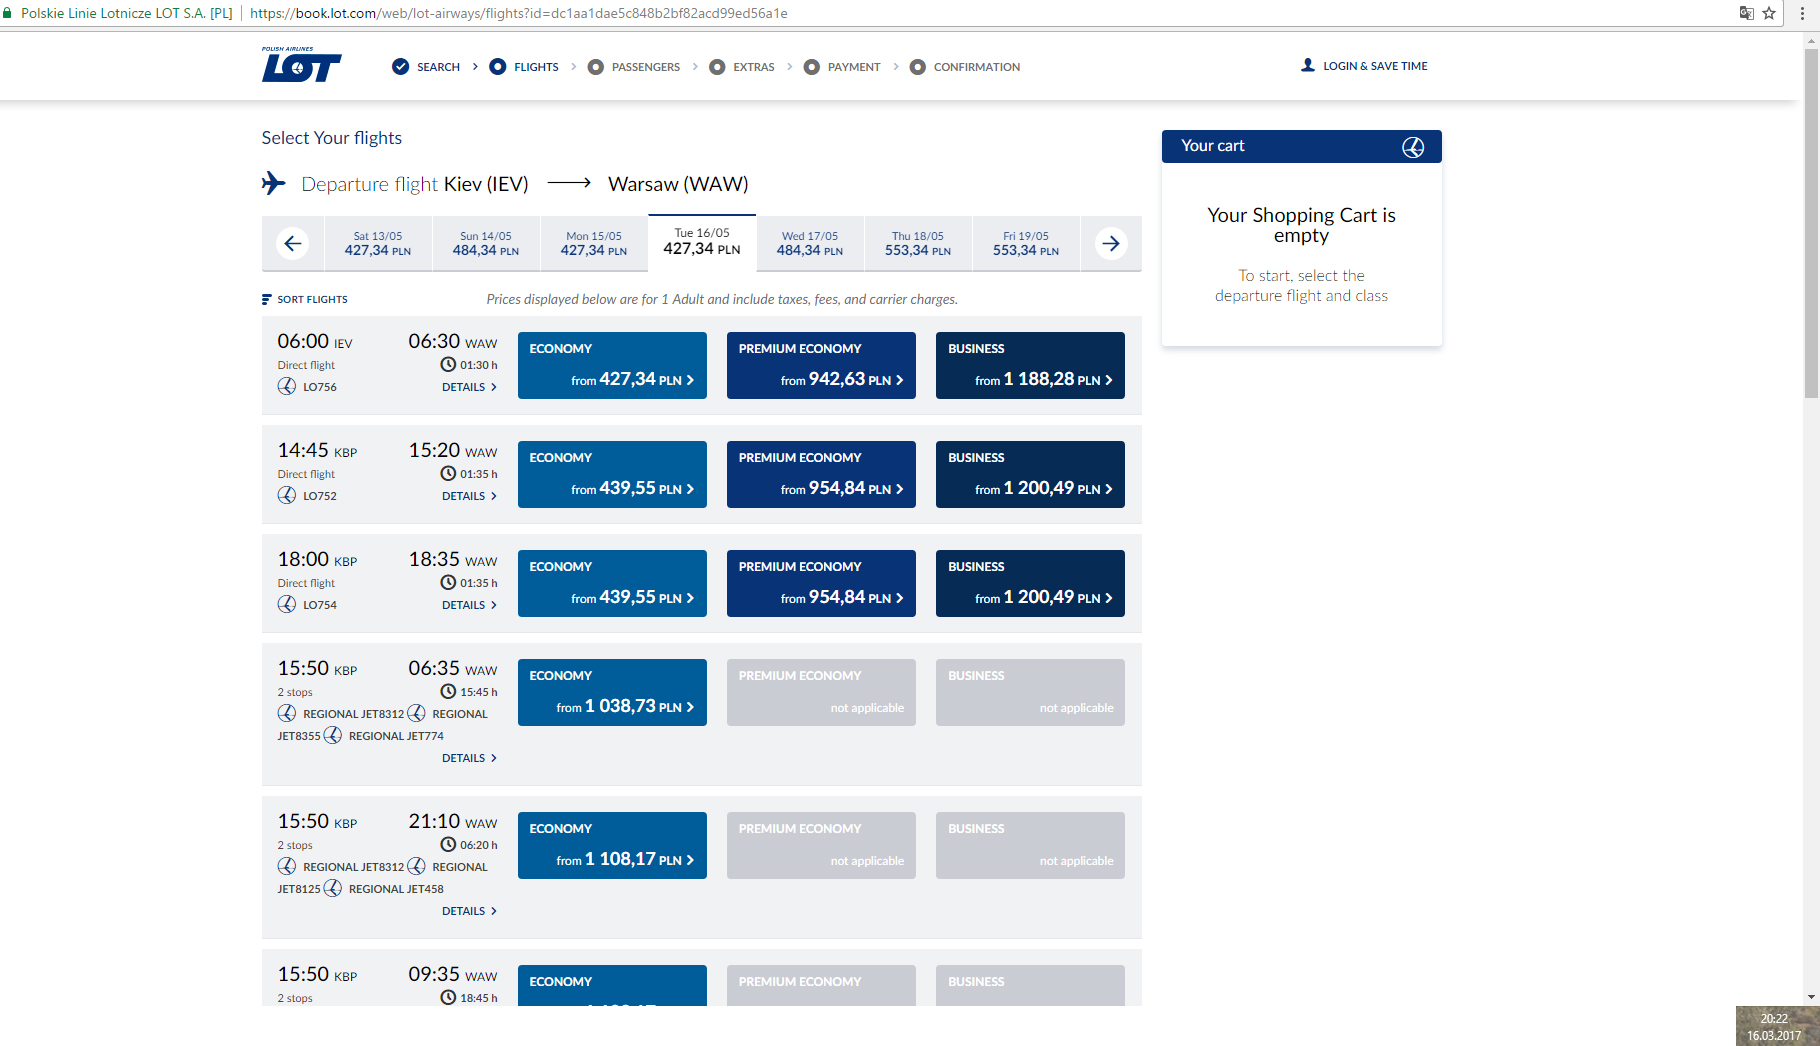
Task: Select Fri 19/05 date tab
Action: 1026,244
